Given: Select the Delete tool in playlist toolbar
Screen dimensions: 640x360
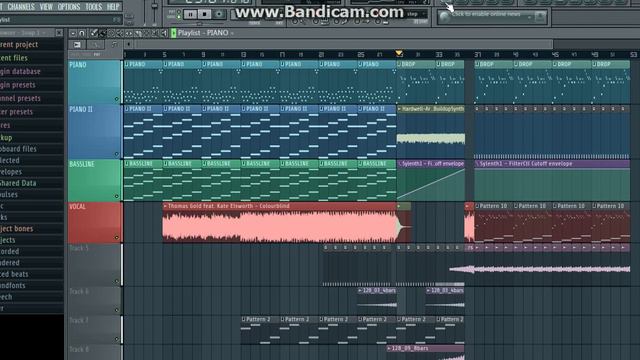Looking at the screenshot, I should (111, 33).
